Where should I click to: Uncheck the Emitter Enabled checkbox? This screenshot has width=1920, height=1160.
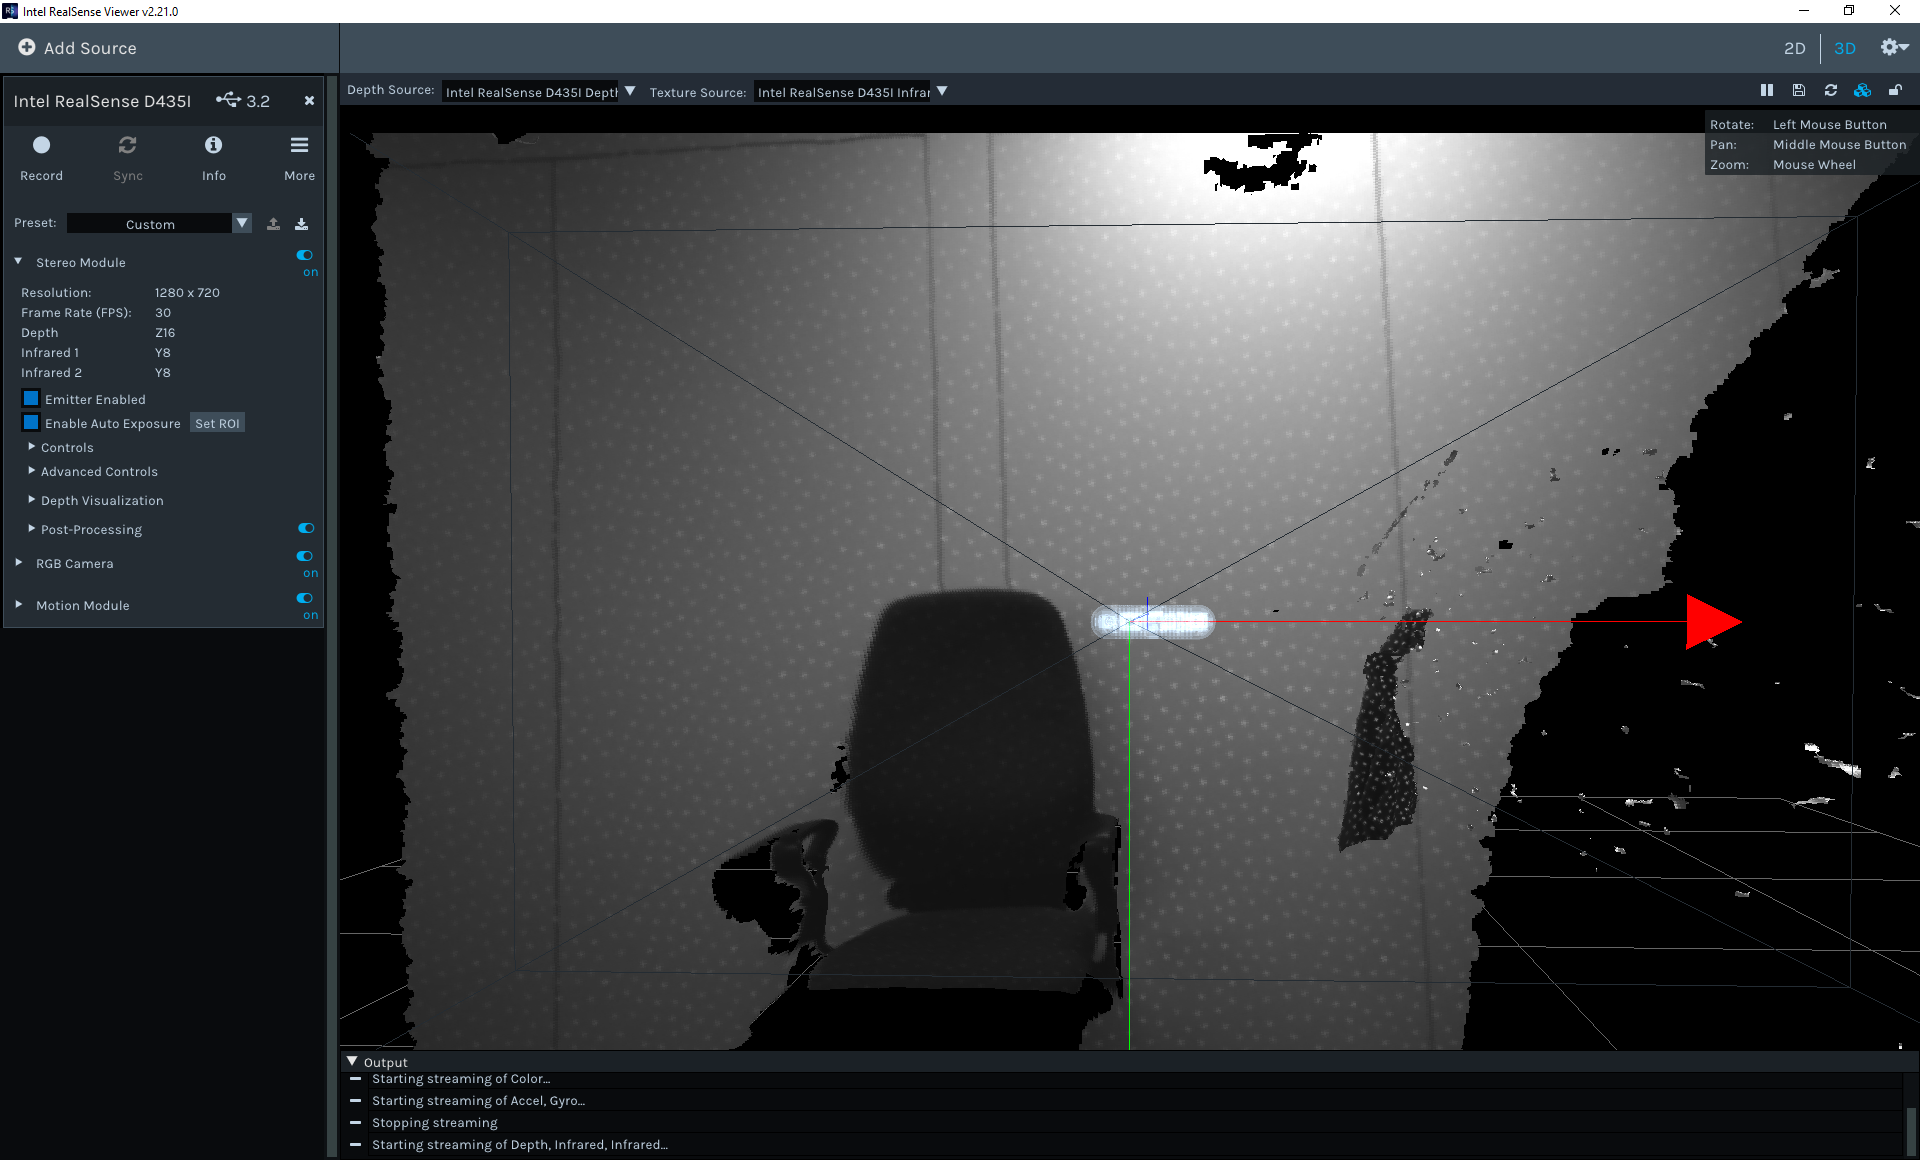click(31, 398)
